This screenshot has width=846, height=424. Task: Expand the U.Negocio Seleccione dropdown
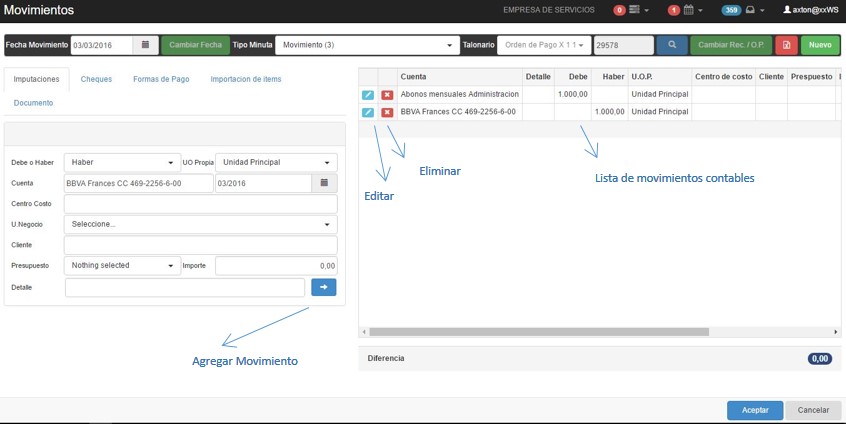(200, 224)
